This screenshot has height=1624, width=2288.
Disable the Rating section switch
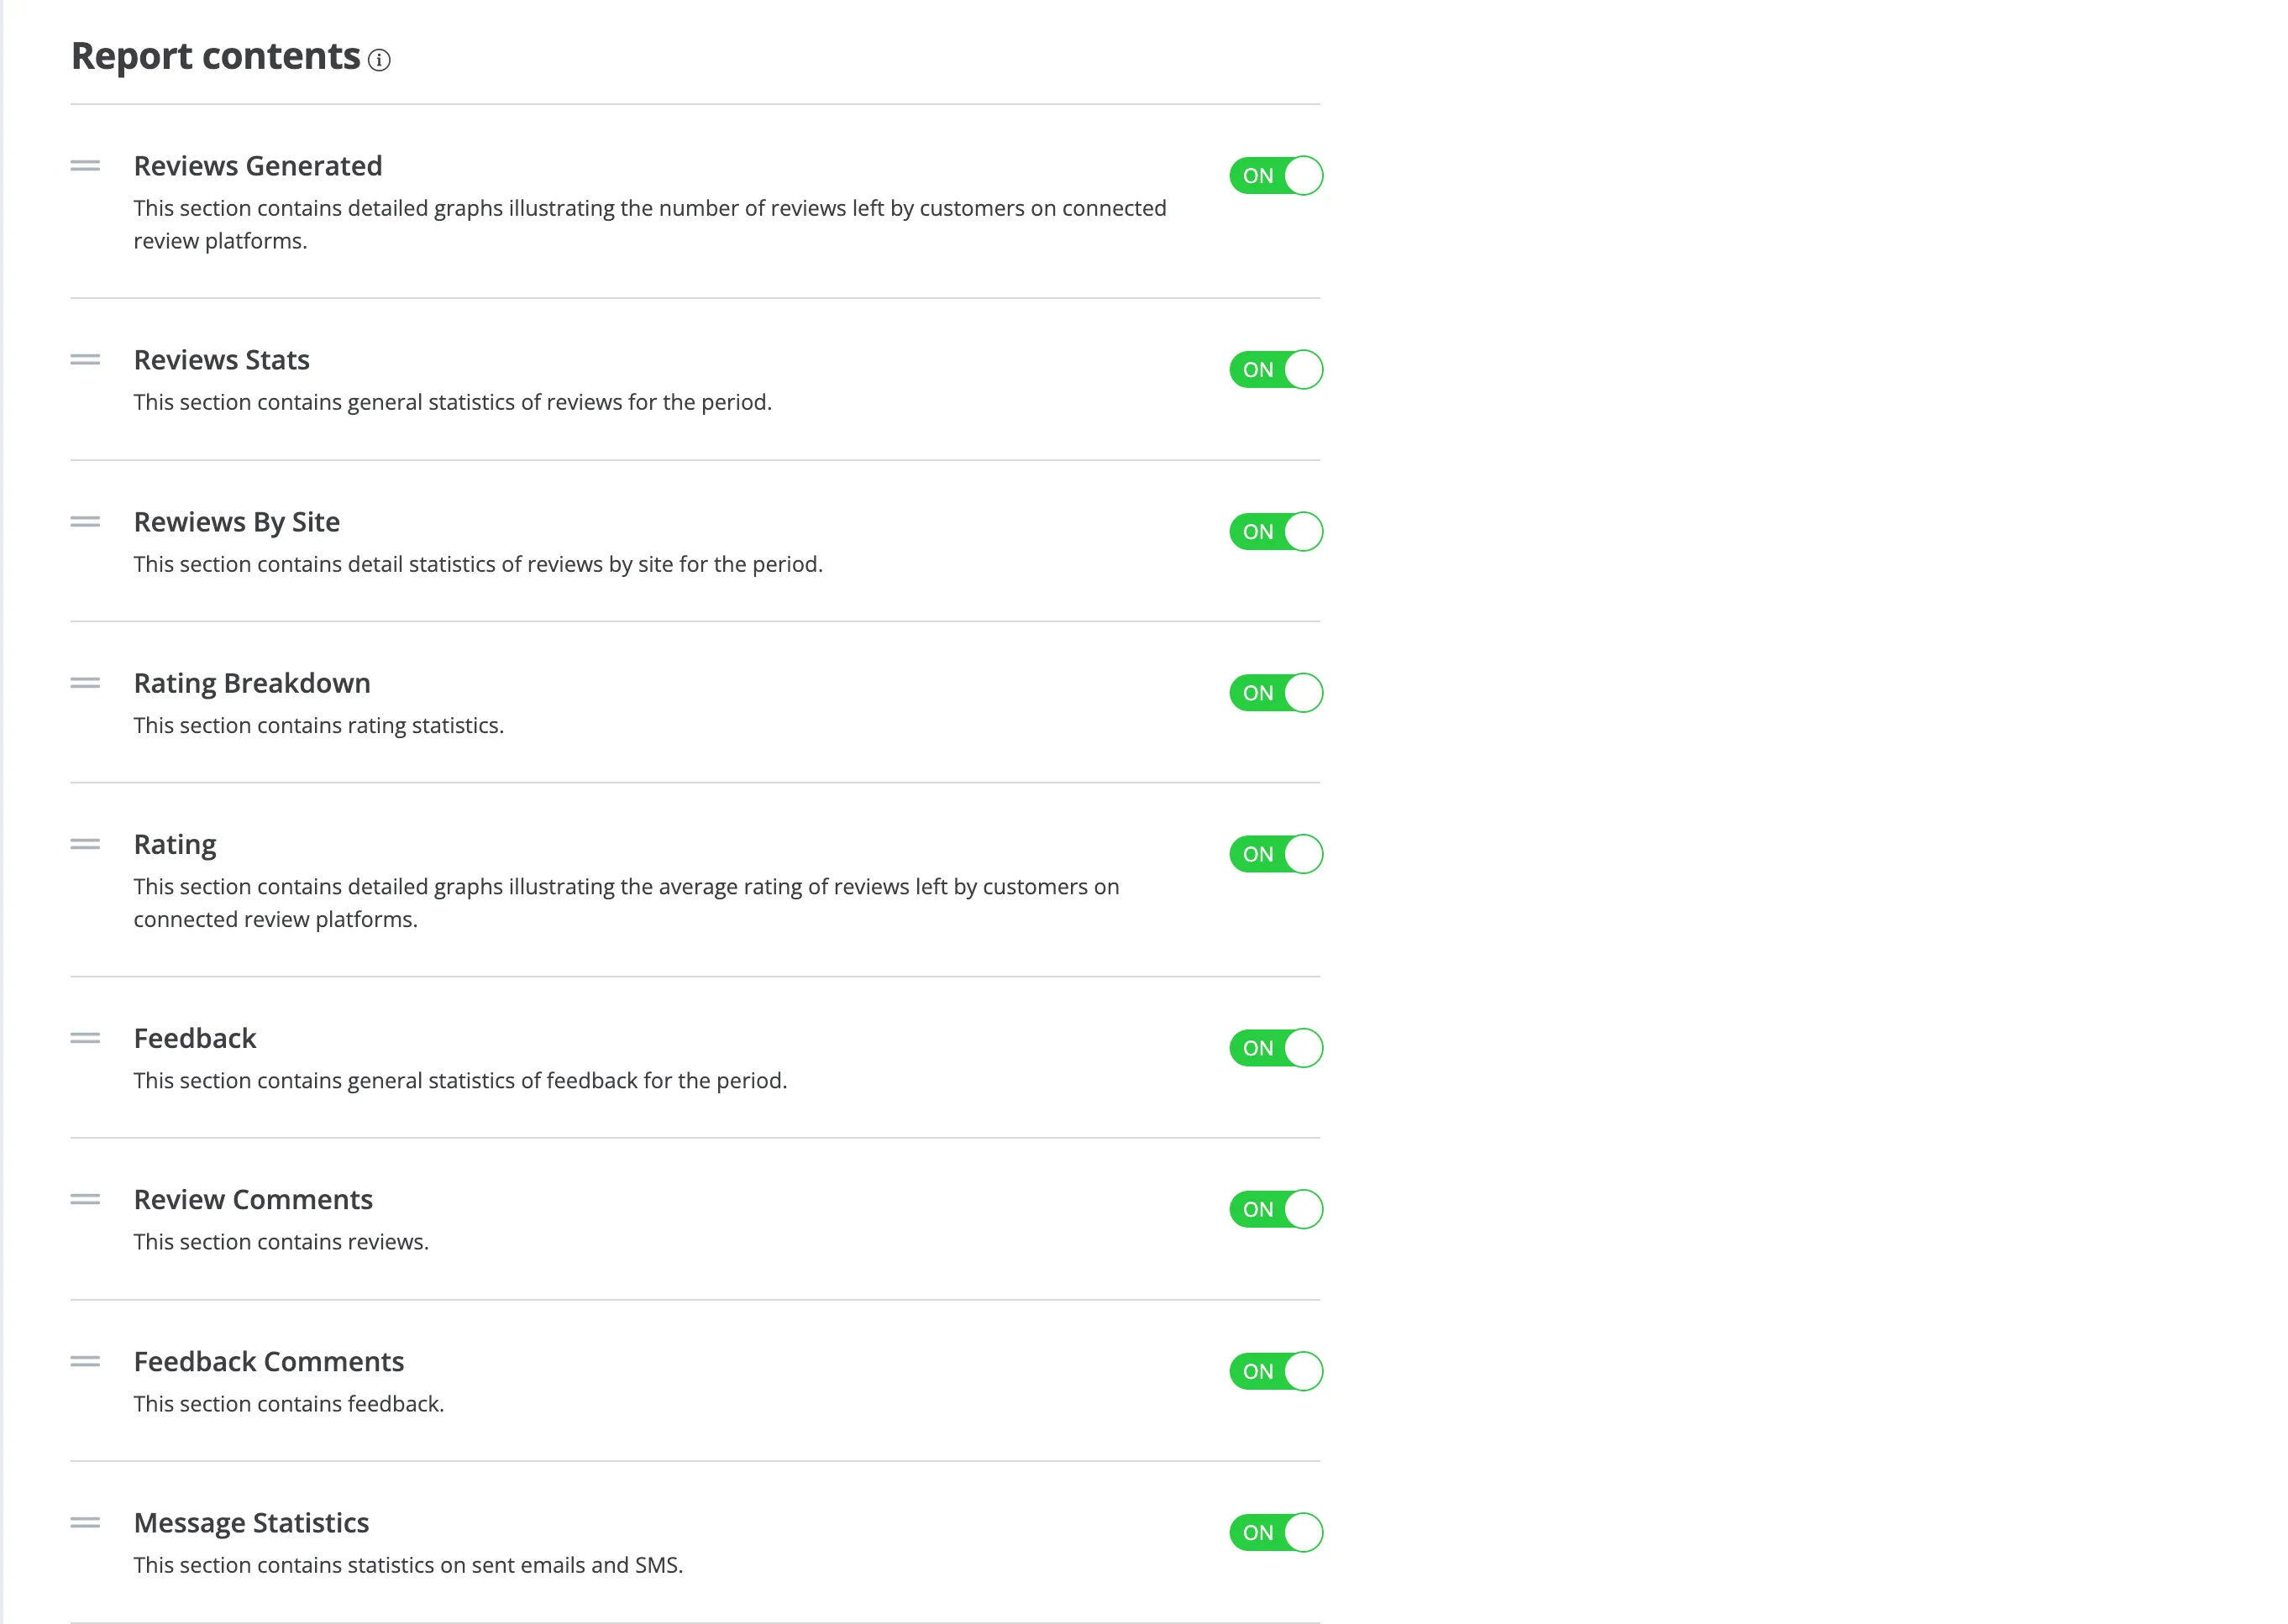point(1276,854)
